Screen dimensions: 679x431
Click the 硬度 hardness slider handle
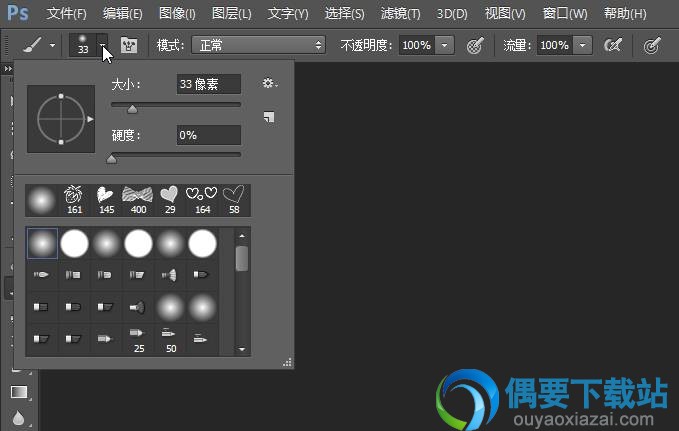(x=111, y=159)
